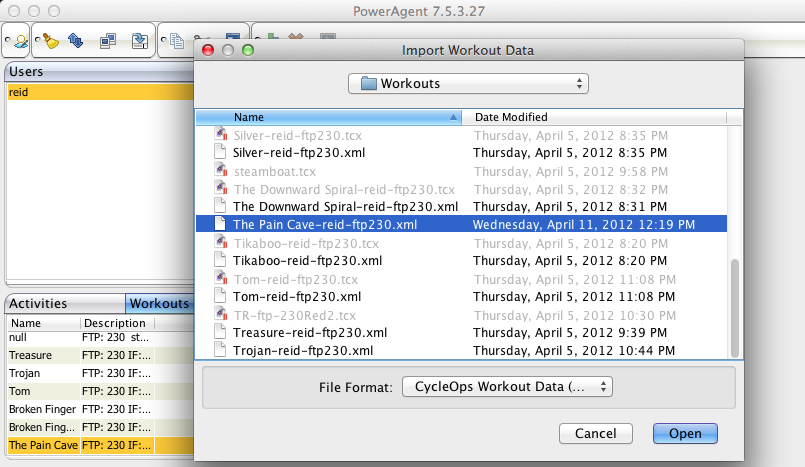805x467 pixels.
Task: Click the Workouts folder icon in path popup
Action: click(369, 83)
